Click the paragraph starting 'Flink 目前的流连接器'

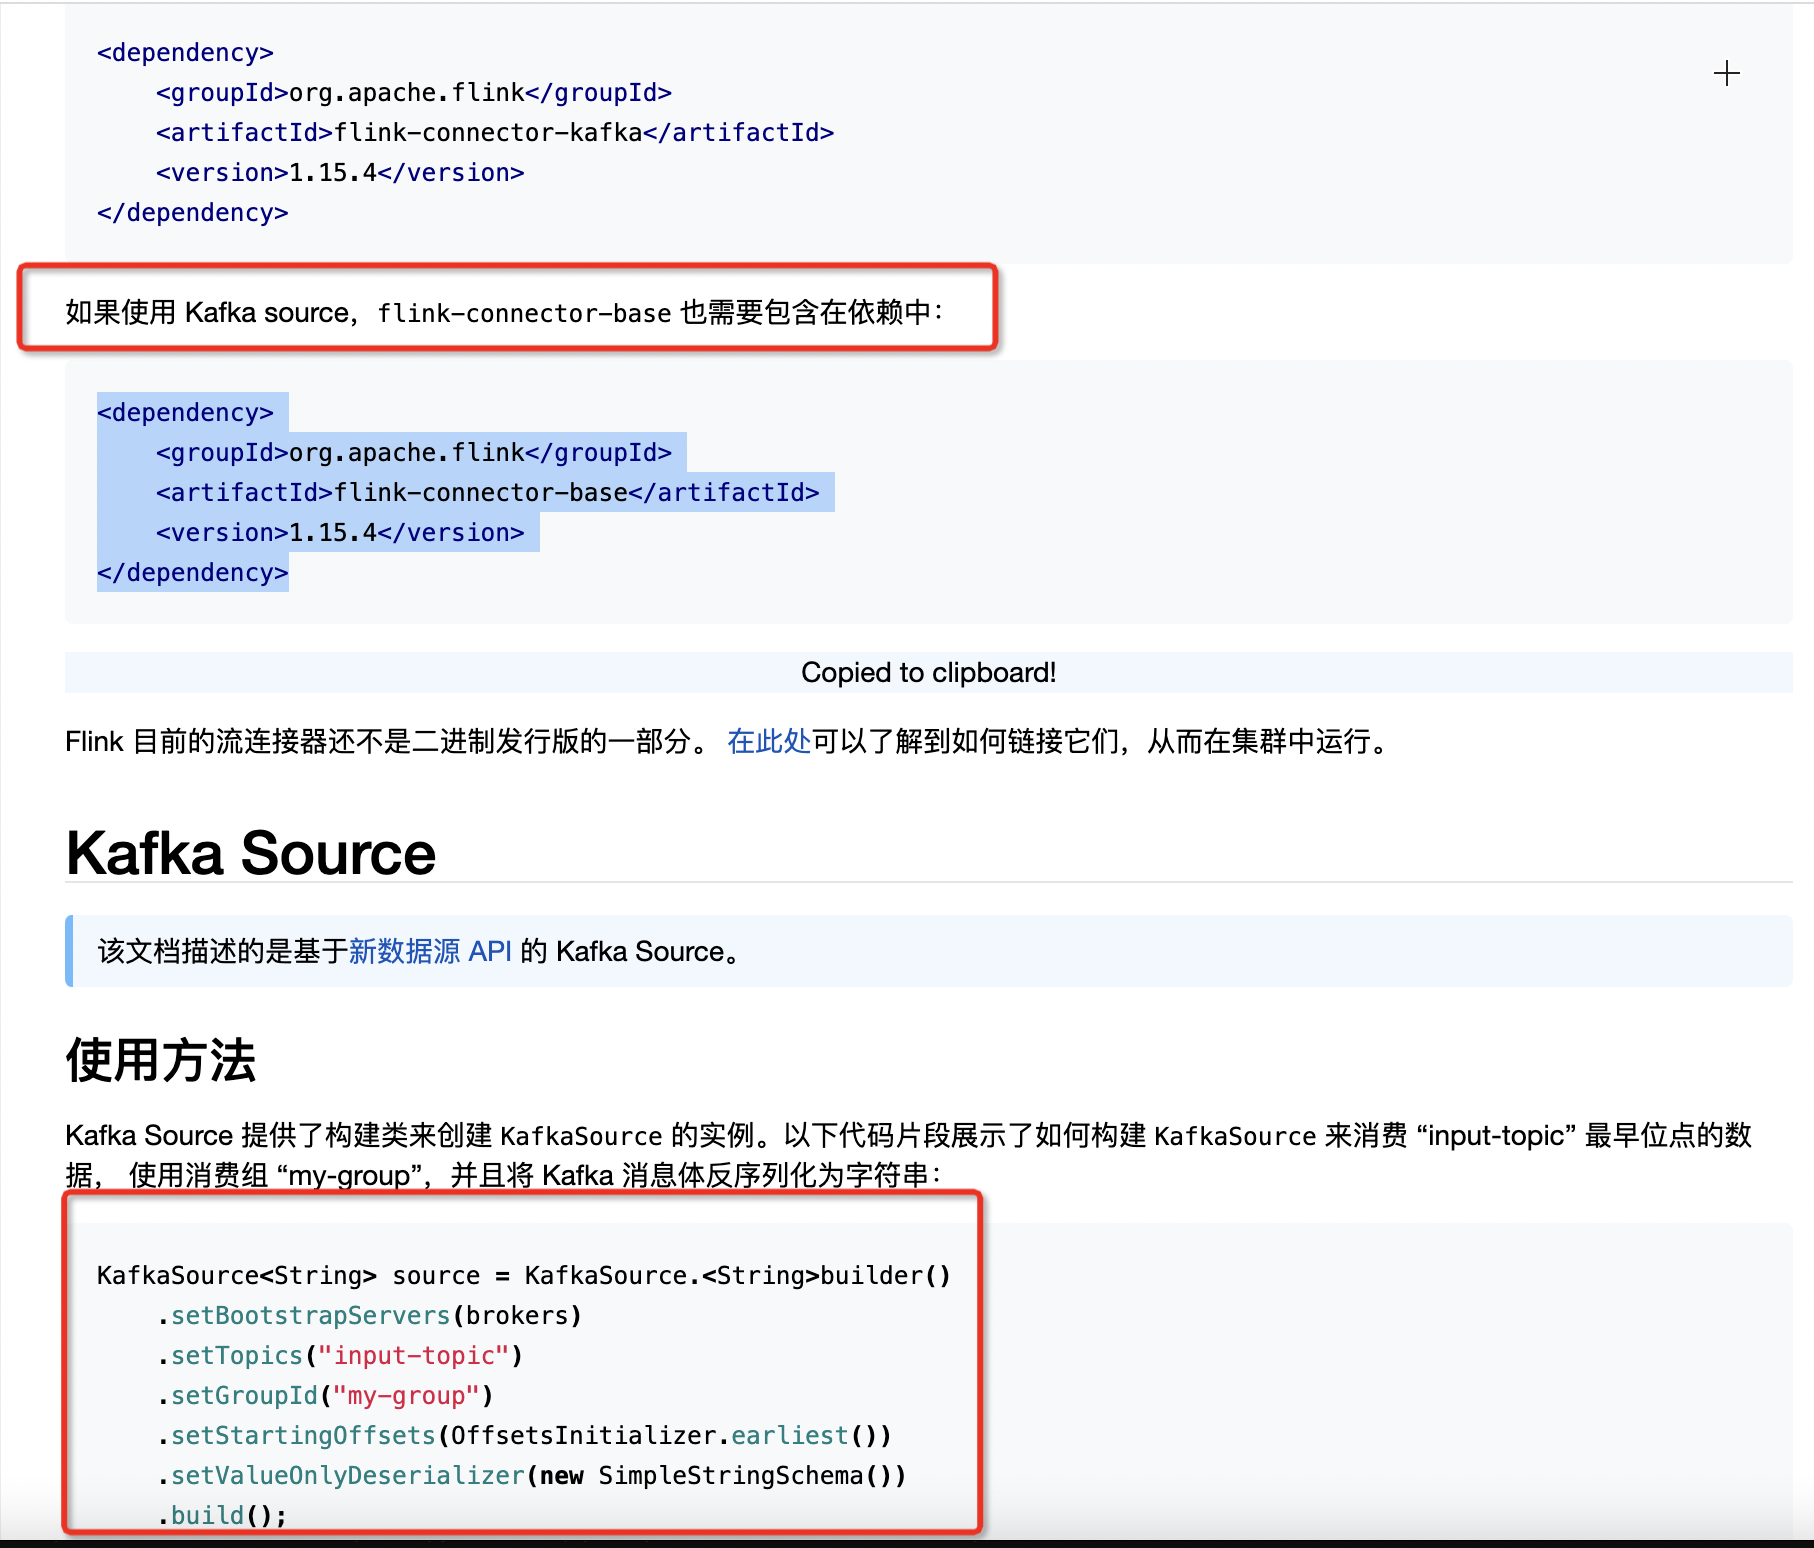pos(730,741)
